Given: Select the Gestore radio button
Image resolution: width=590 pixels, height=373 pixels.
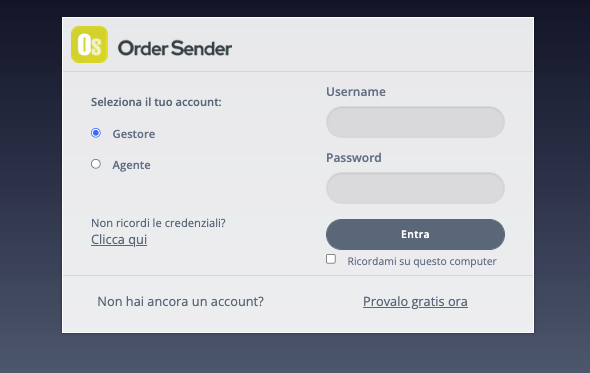Looking at the screenshot, I should (x=96, y=133).
